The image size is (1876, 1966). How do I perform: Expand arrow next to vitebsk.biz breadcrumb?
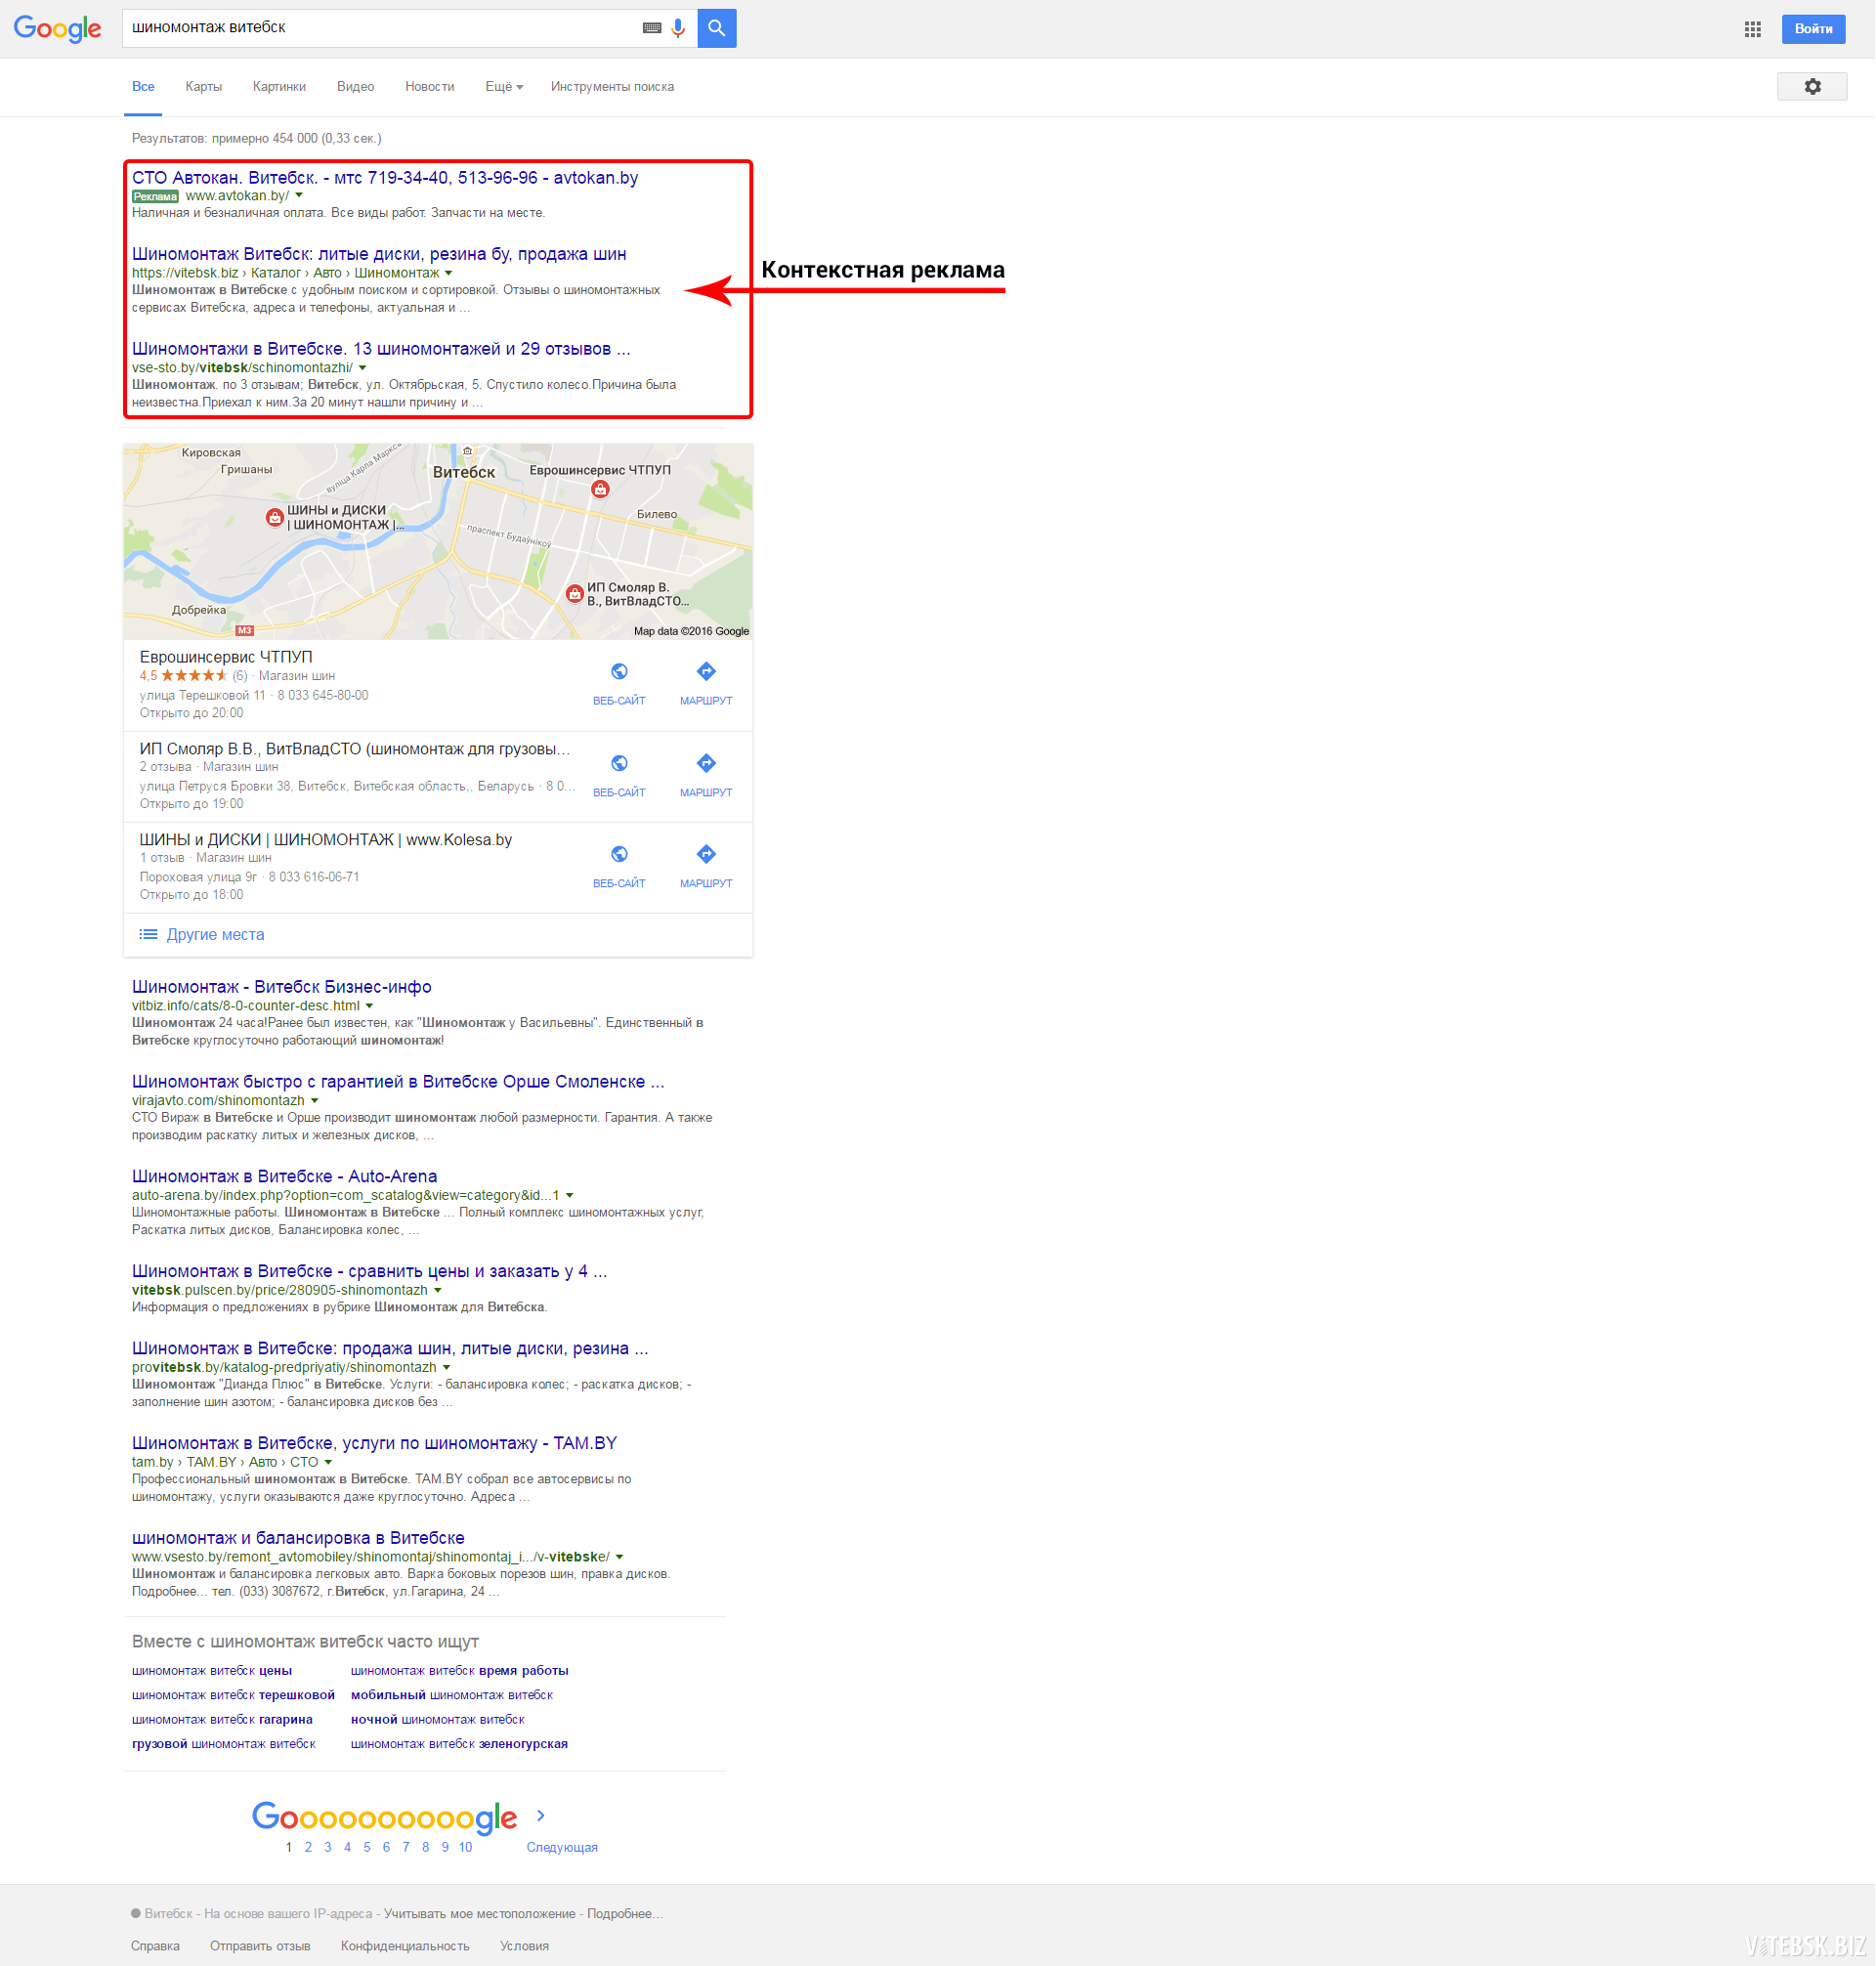point(449,273)
